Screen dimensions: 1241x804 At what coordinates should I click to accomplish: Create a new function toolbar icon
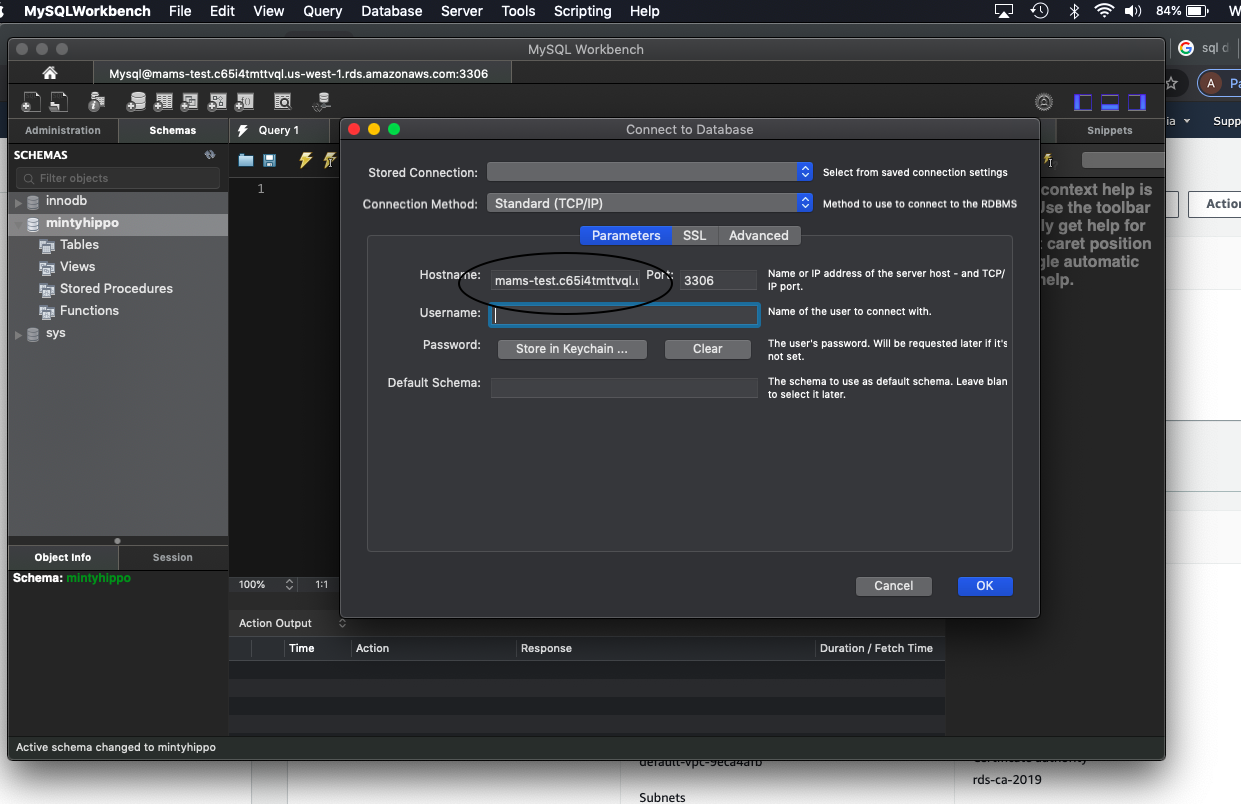(x=244, y=101)
